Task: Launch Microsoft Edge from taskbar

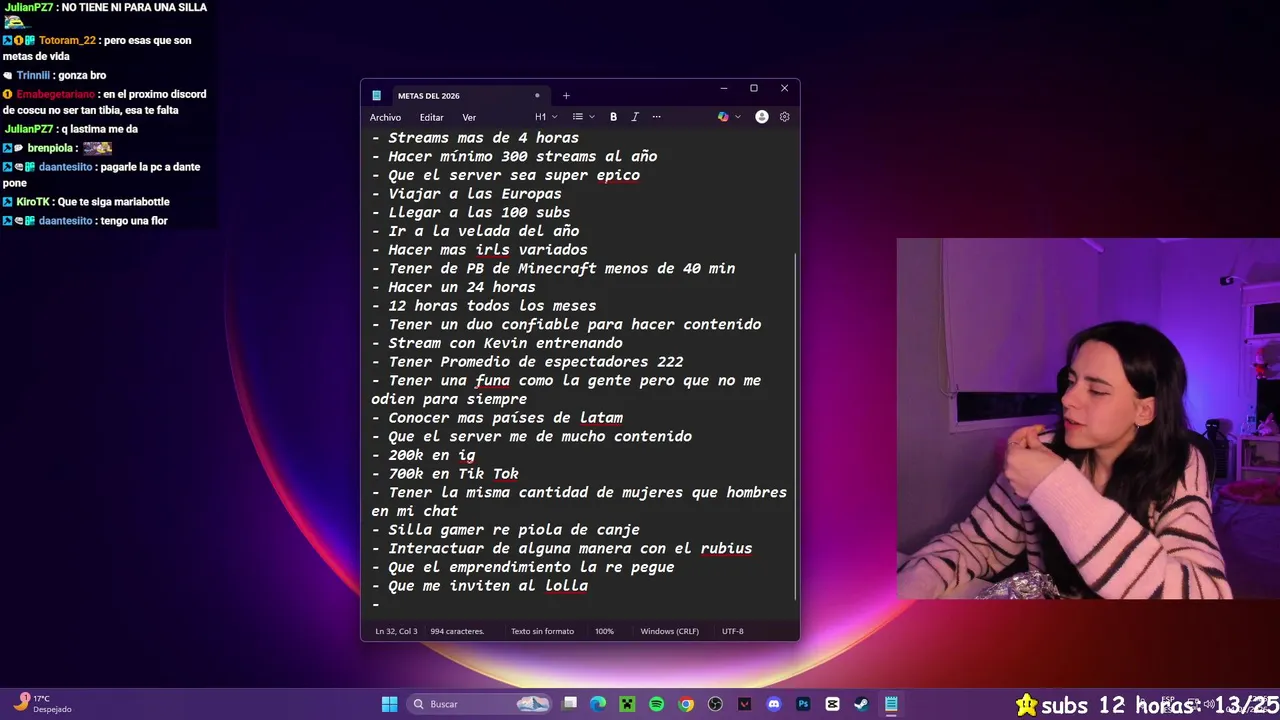Action: click(x=598, y=704)
